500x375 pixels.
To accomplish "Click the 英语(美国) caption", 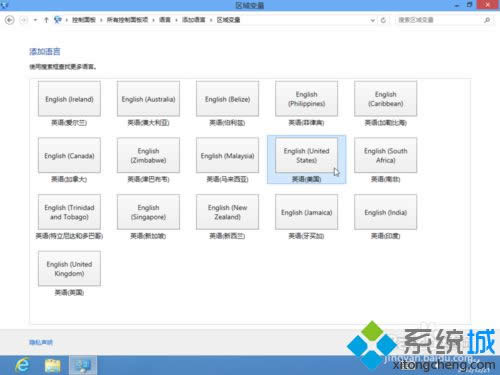I will [306, 179].
